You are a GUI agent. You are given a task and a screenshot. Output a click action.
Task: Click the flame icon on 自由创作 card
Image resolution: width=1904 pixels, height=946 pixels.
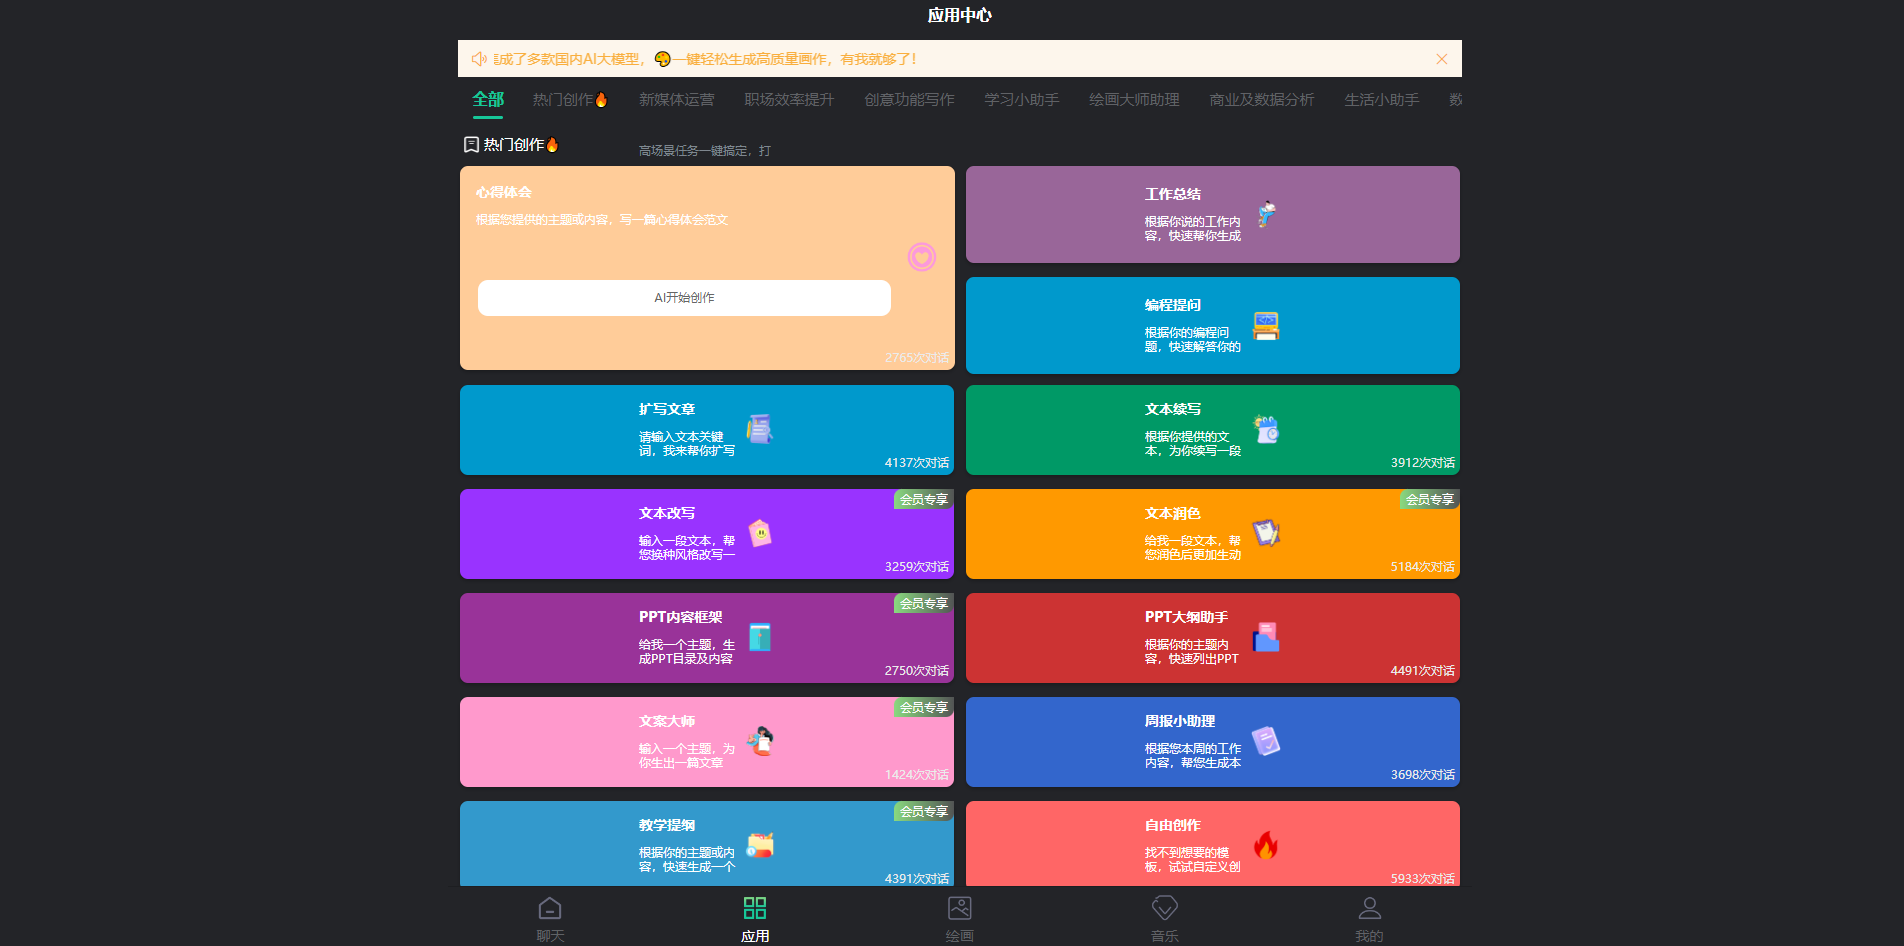coord(1266,846)
